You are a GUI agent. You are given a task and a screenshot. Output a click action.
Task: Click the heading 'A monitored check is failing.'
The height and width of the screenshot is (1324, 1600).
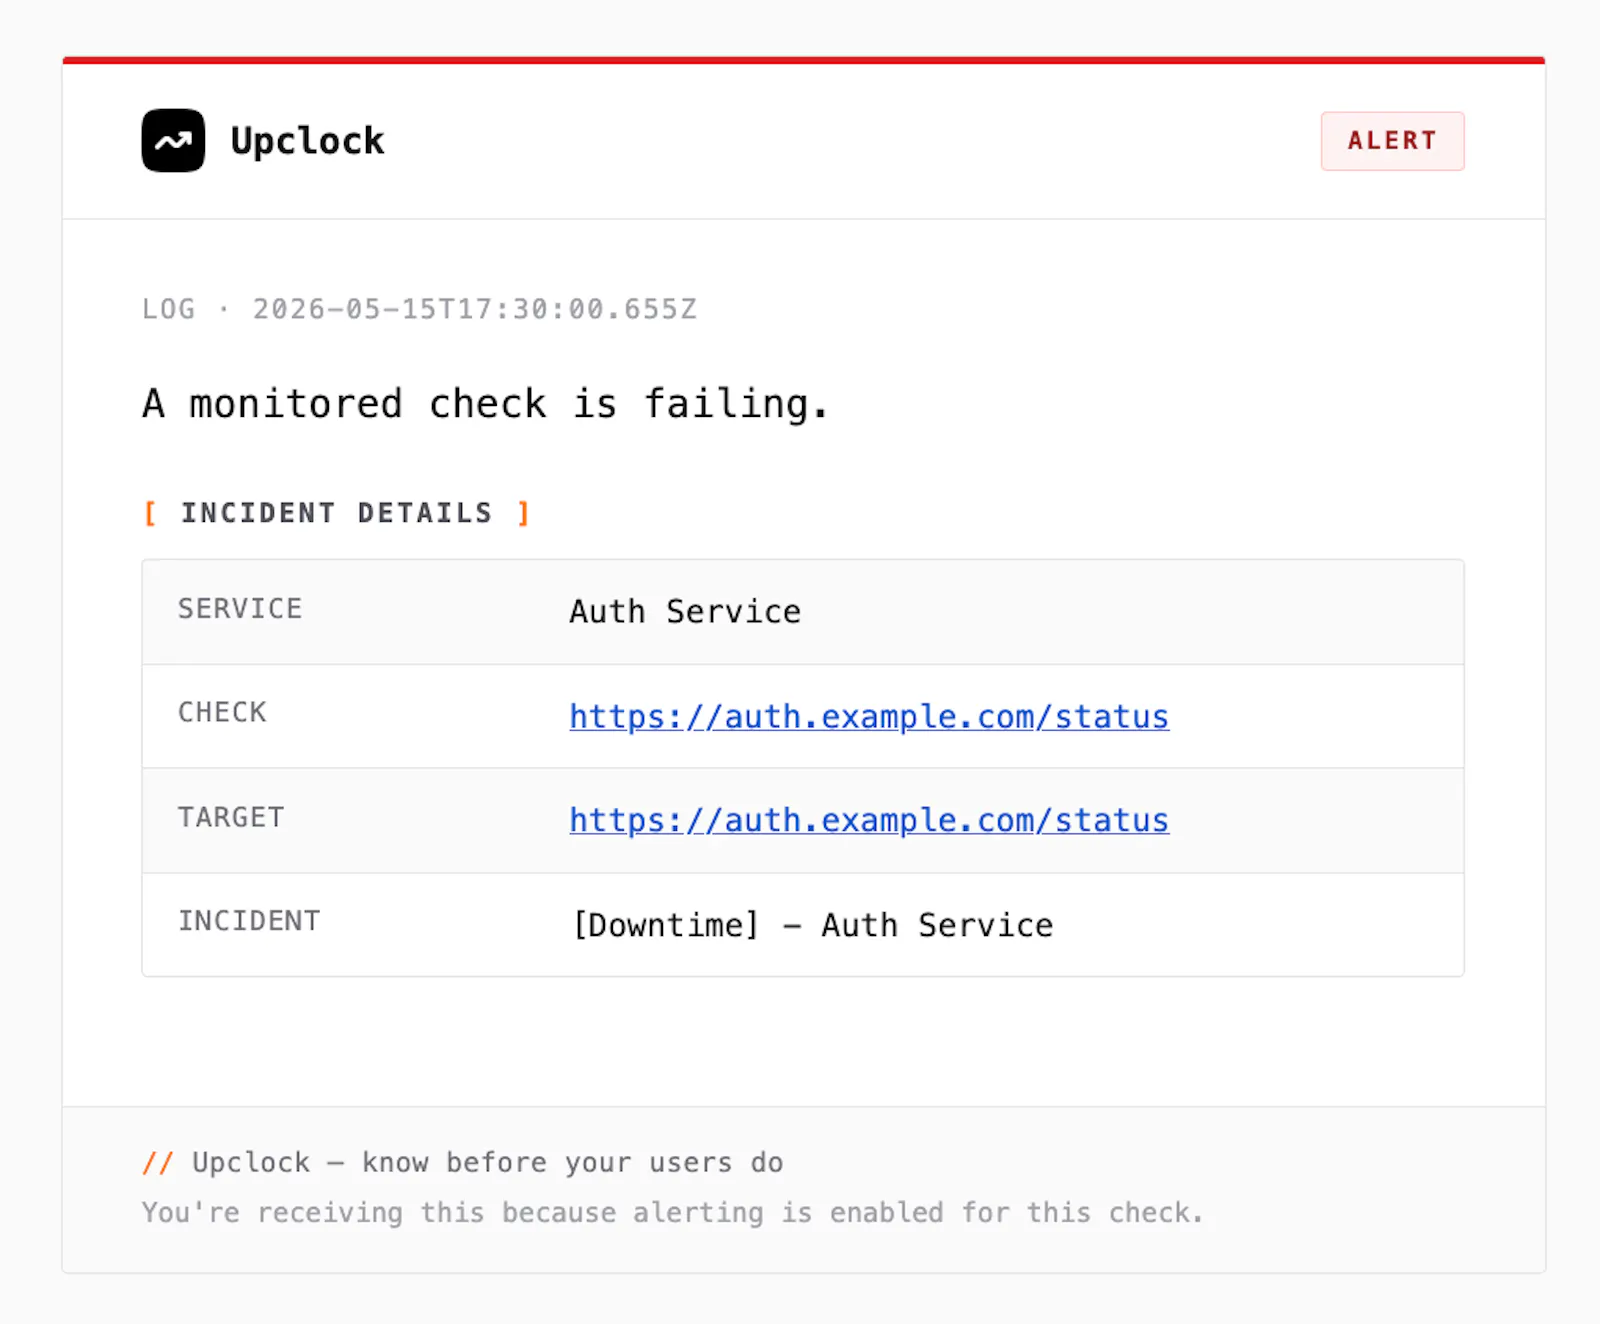point(486,404)
